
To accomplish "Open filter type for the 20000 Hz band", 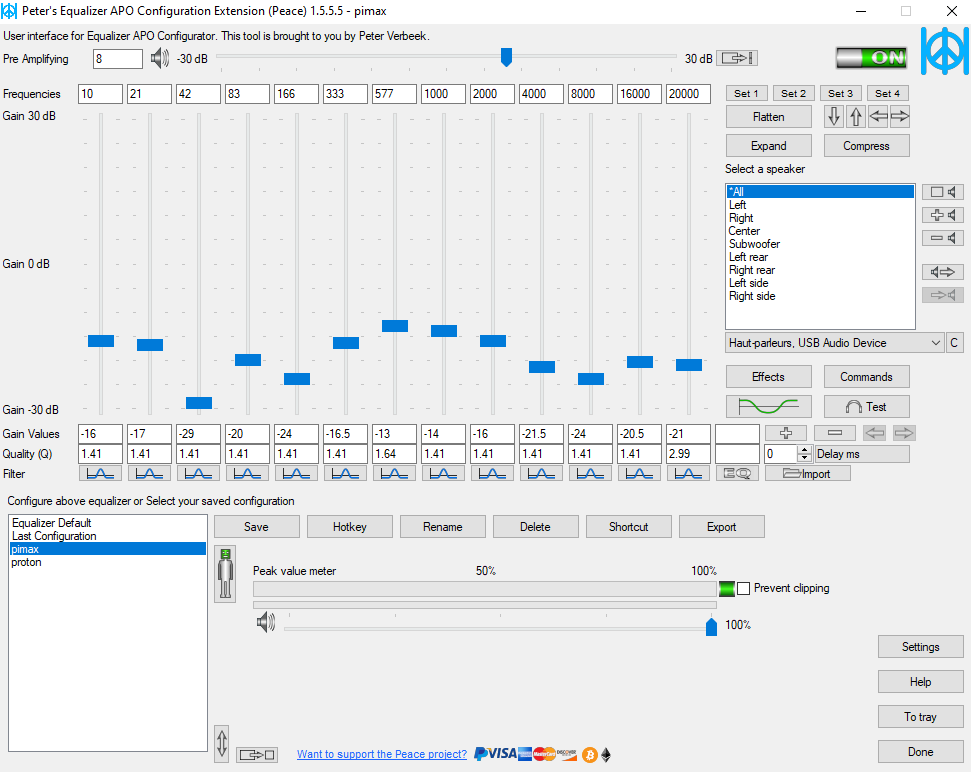I will point(688,474).
